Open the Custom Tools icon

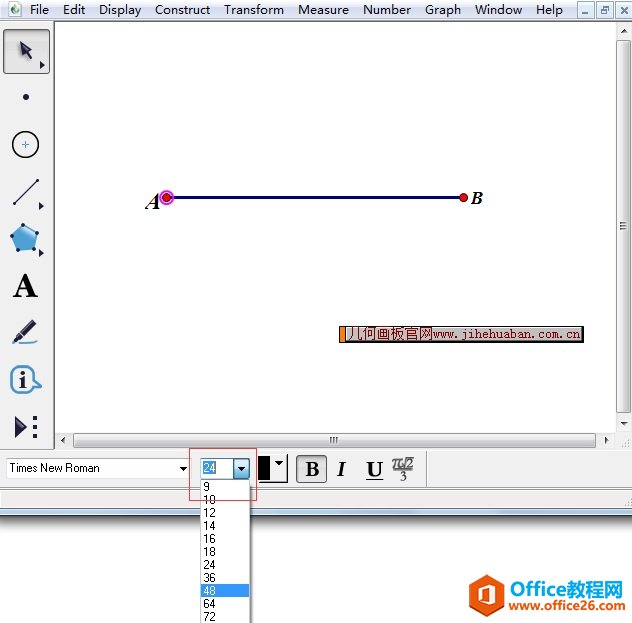(26, 427)
